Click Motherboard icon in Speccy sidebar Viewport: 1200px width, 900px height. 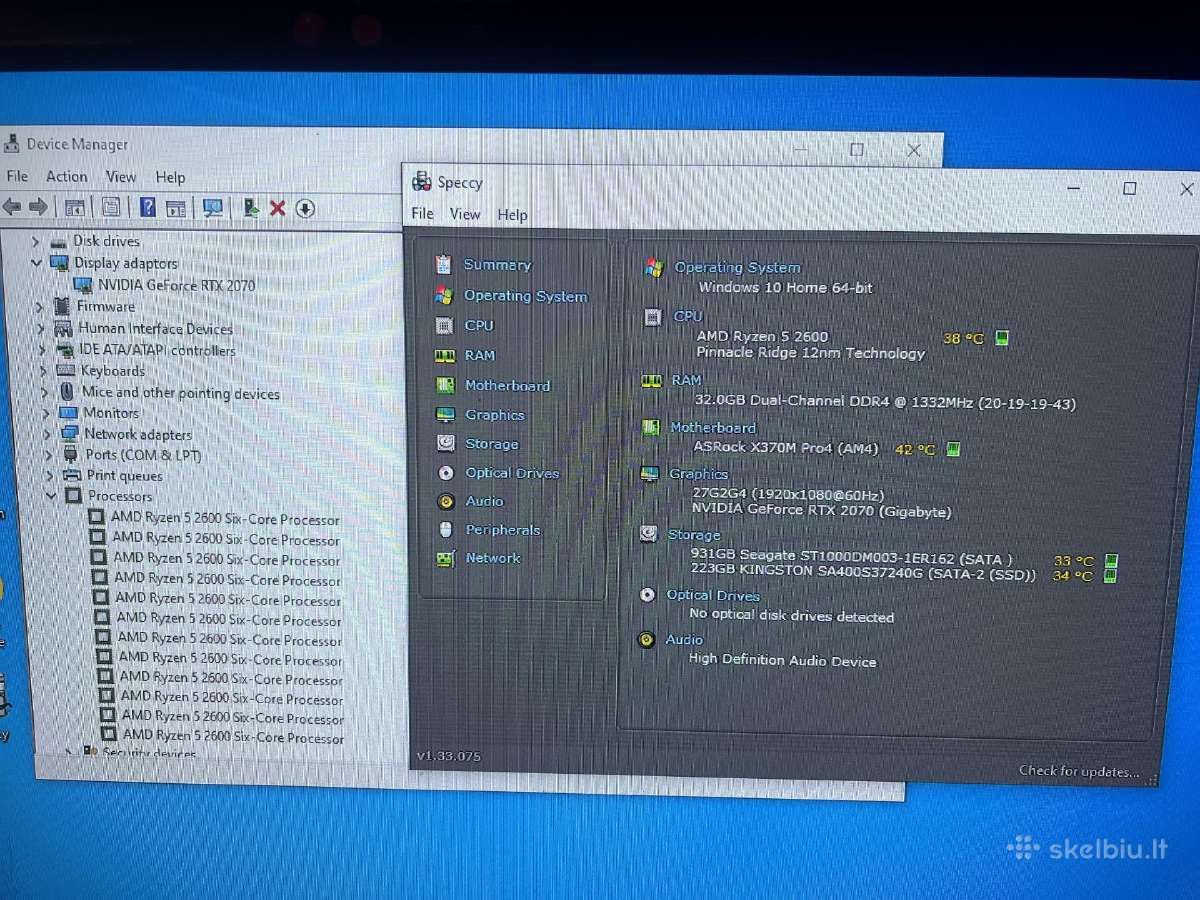point(446,385)
